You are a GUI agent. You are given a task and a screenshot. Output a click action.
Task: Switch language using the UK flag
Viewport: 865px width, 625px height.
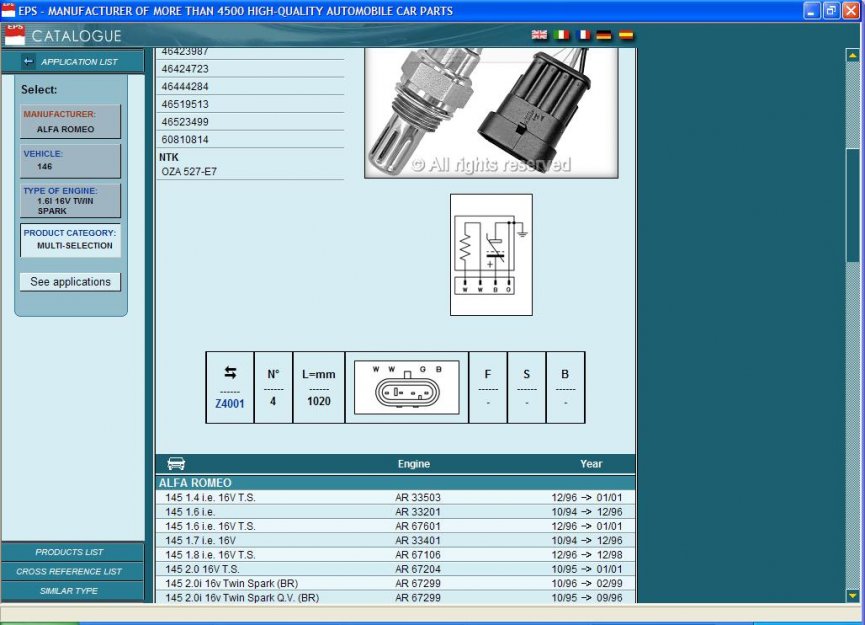539,35
